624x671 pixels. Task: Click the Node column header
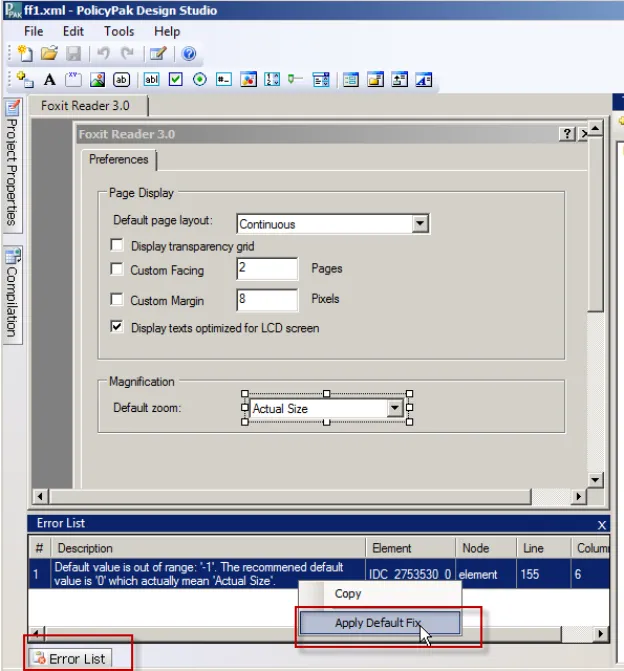486,548
